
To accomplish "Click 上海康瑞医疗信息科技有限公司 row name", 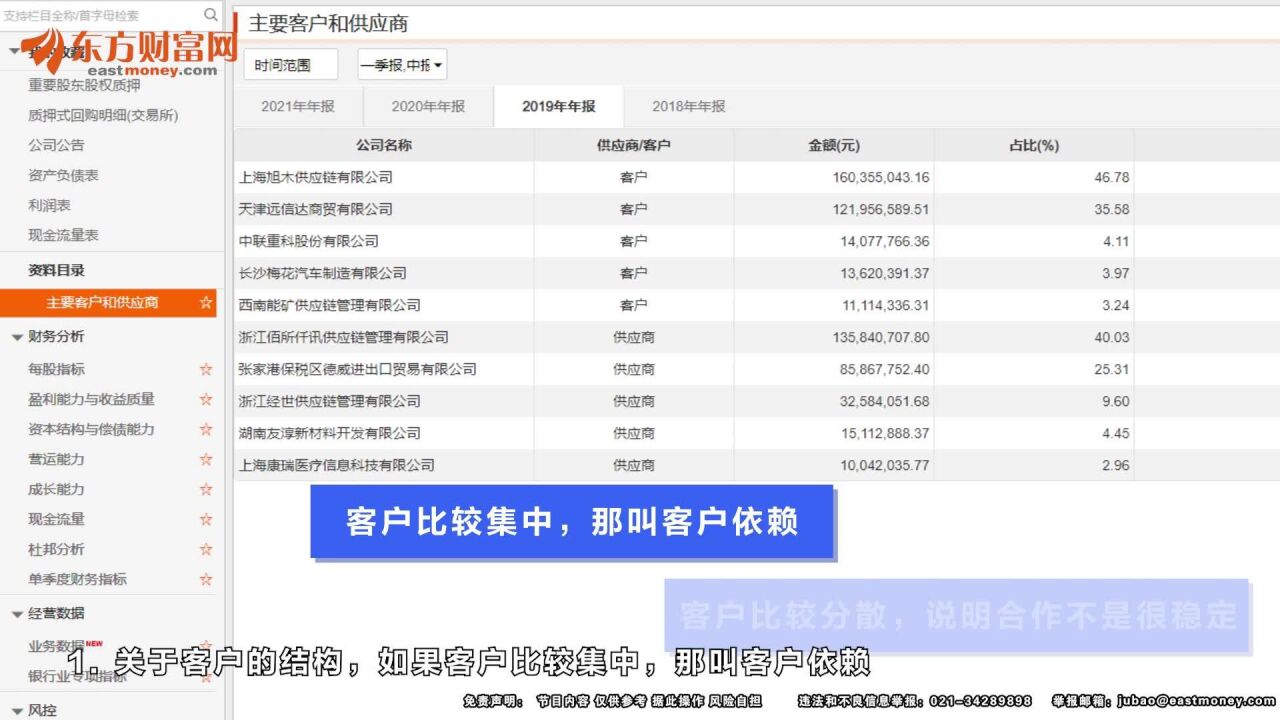I will [337, 465].
